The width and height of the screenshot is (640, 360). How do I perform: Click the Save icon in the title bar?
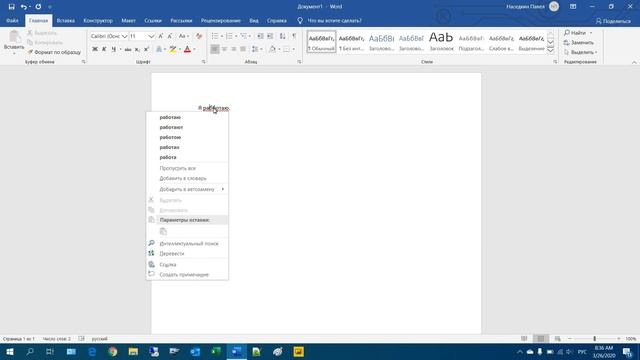pyautogui.click(x=11, y=7)
